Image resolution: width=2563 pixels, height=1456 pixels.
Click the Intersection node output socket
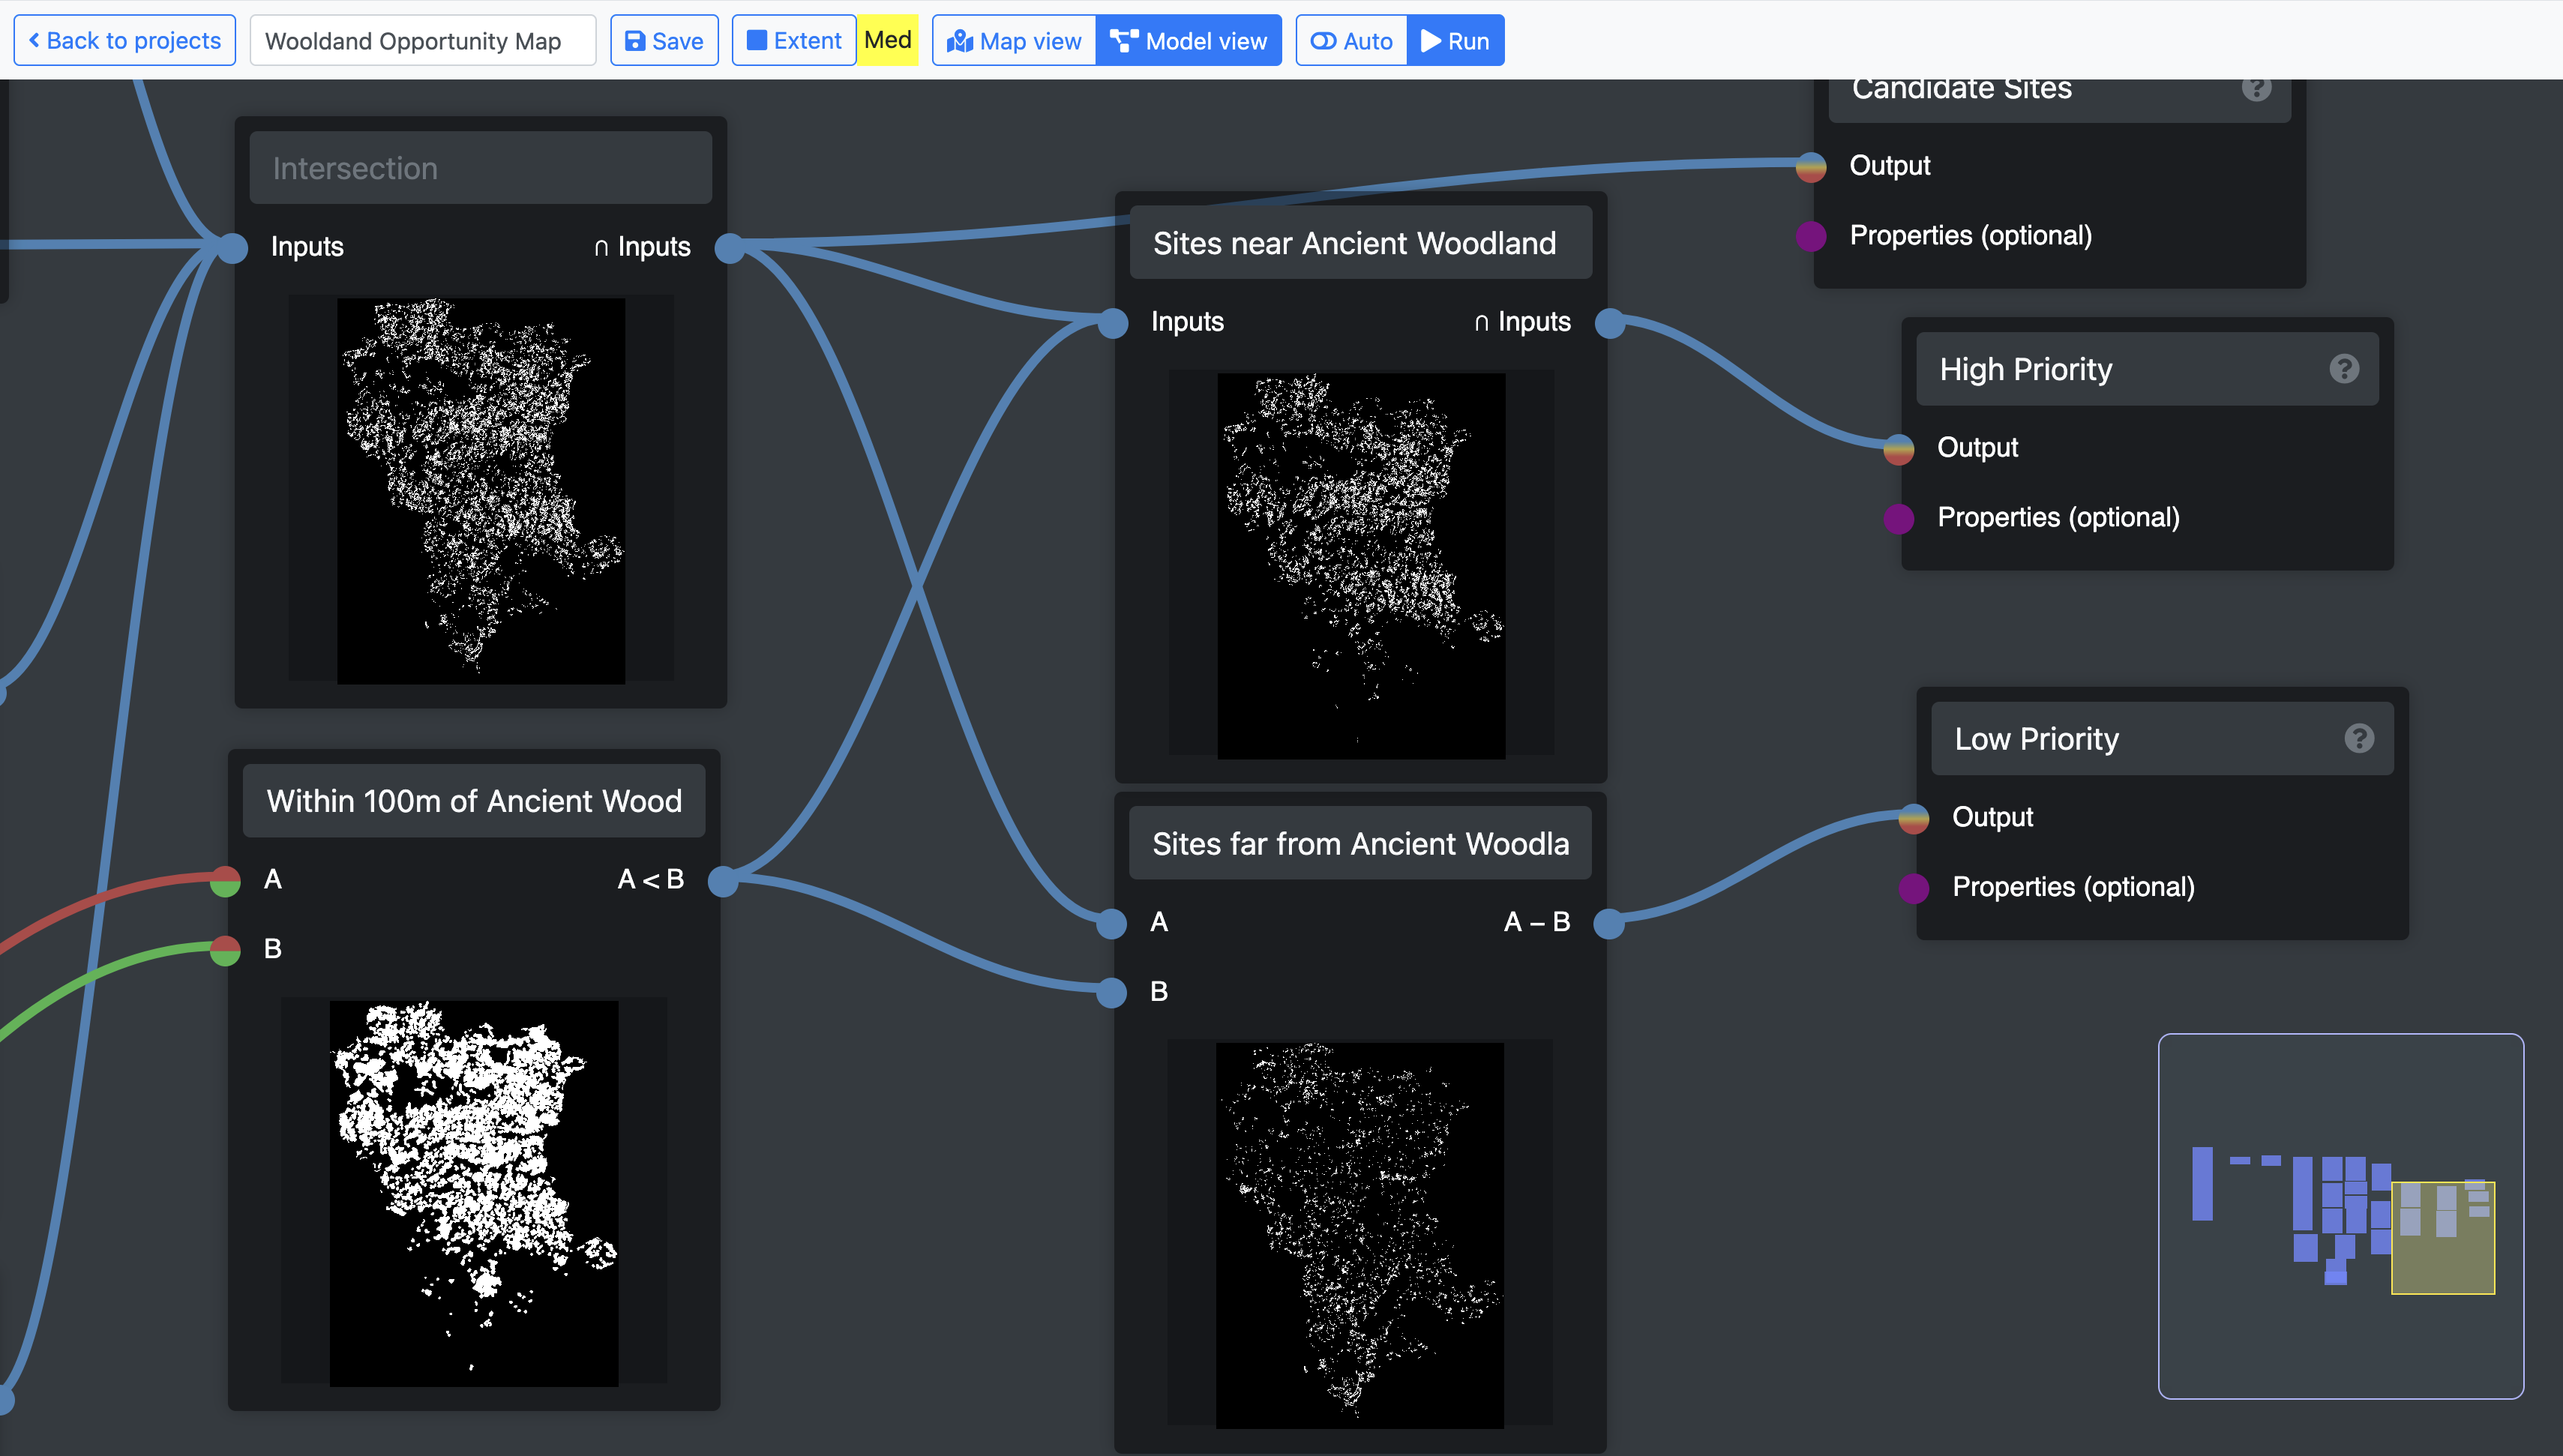730,247
